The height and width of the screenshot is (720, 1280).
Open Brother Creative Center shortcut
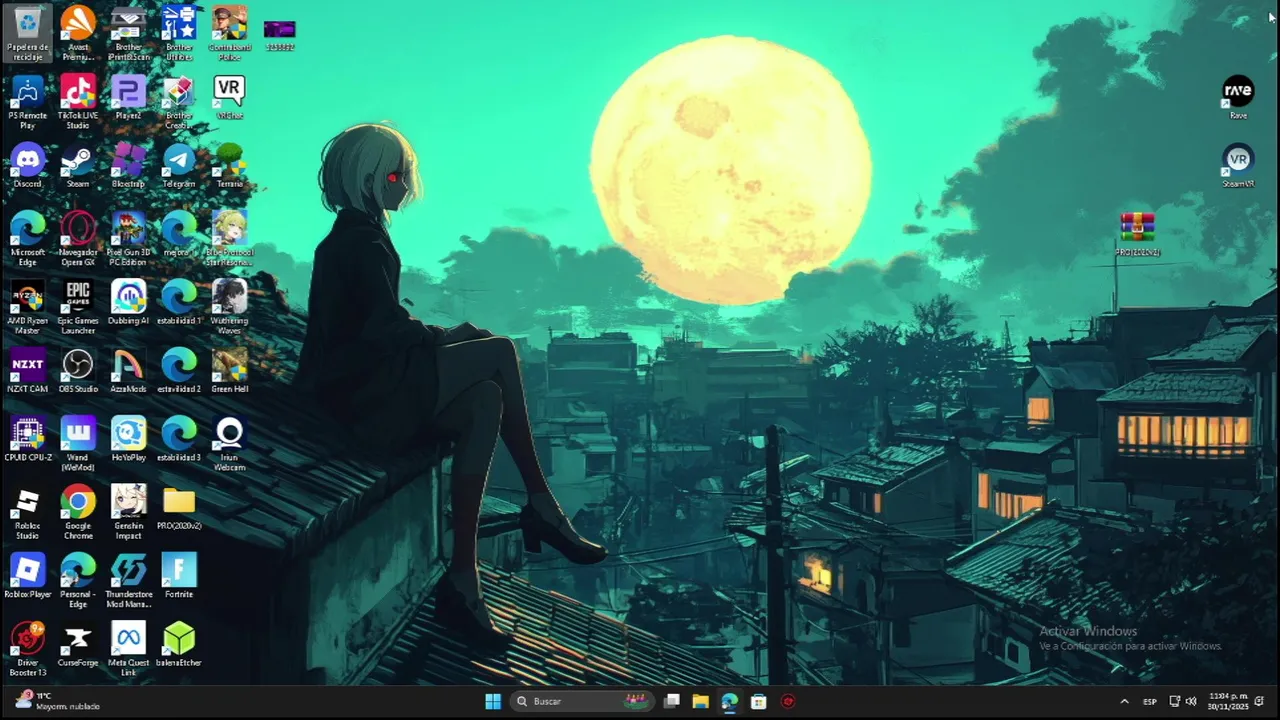(x=179, y=101)
